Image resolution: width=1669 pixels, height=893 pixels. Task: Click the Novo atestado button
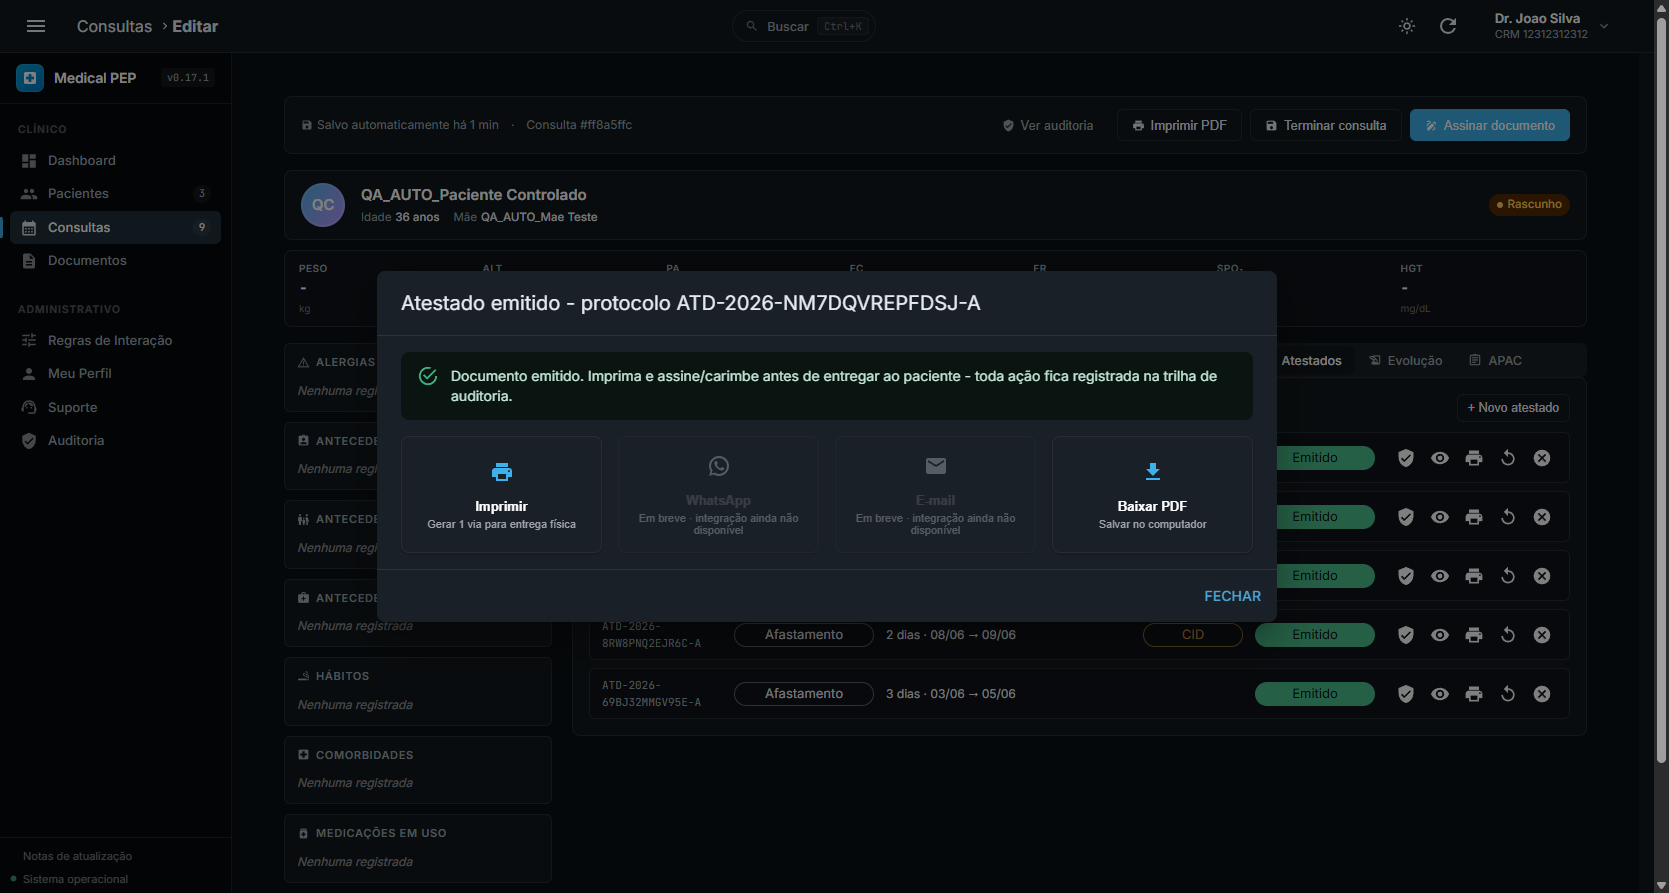tap(1513, 407)
